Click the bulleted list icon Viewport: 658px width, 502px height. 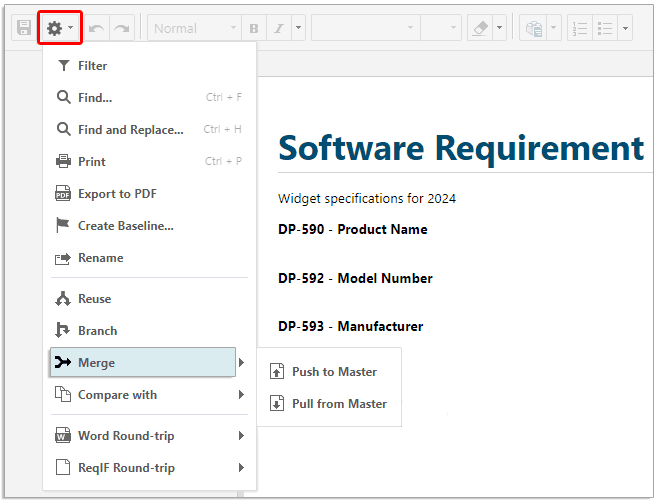[x=605, y=29]
